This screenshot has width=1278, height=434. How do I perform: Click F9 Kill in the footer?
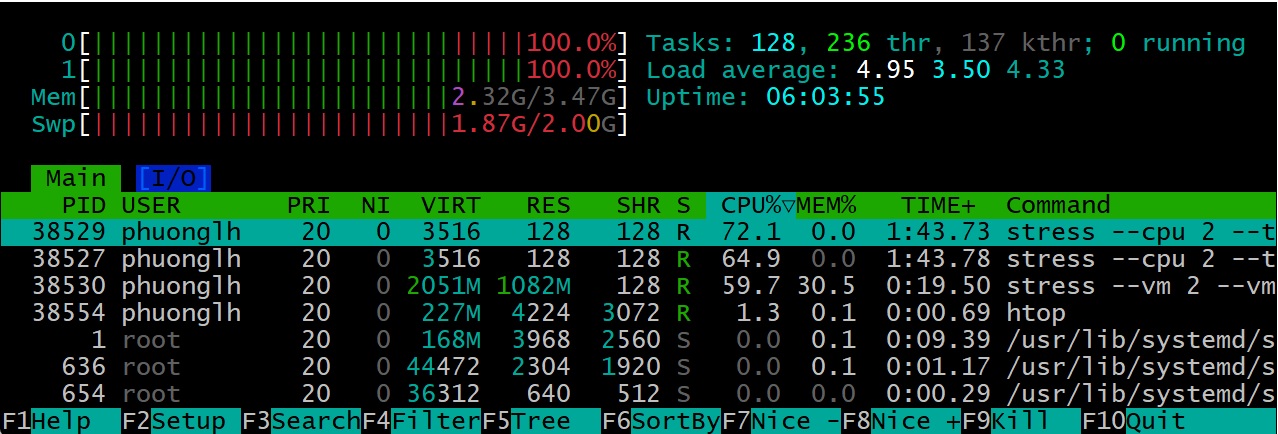tap(1021, 421)
